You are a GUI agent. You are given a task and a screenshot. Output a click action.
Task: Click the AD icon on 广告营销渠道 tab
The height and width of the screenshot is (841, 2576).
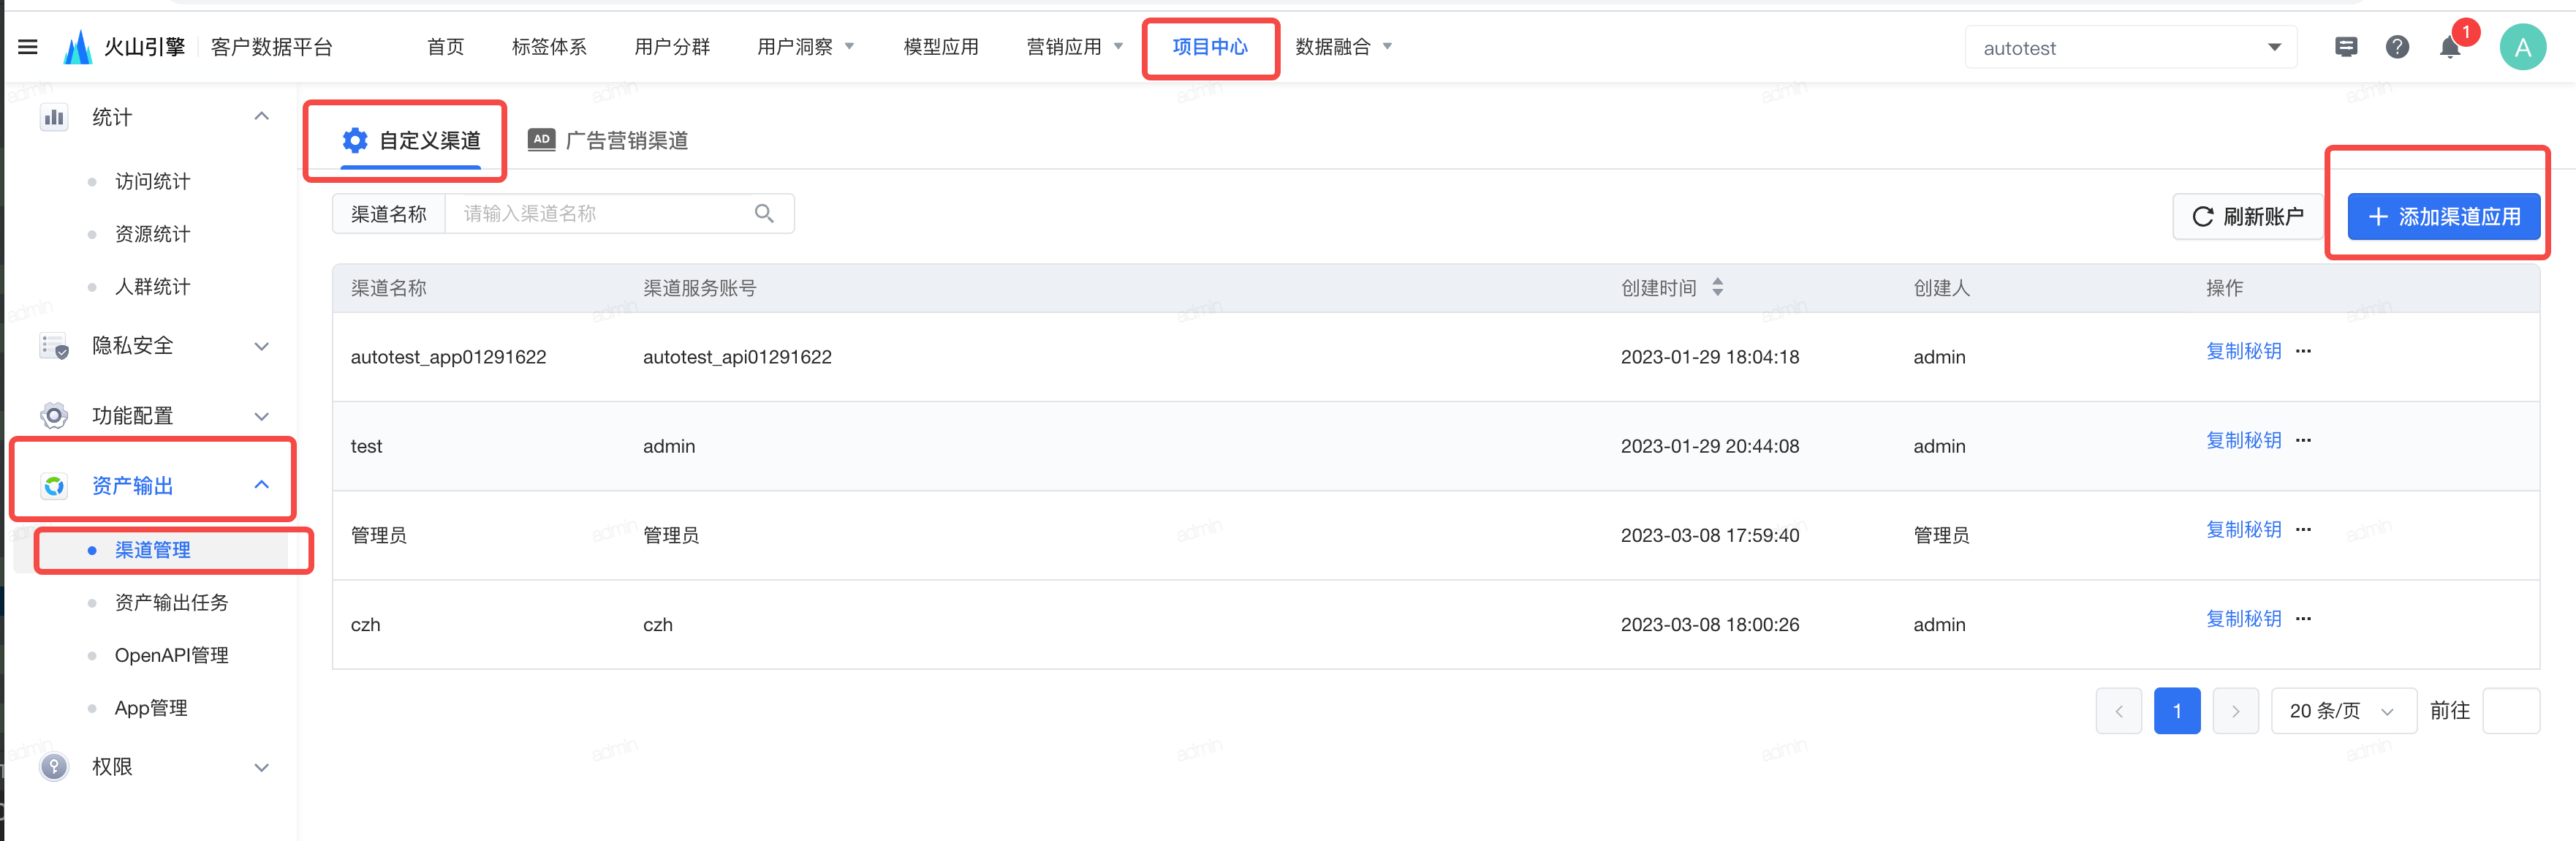tap(541, 139)
